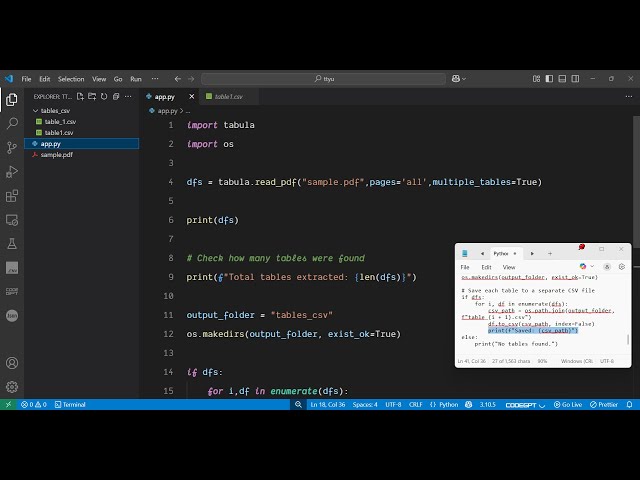Open the Edit menu
Image resolution: width=640 pixels, height=480 pixels.
pyautogui.click(x=44, y=79)
